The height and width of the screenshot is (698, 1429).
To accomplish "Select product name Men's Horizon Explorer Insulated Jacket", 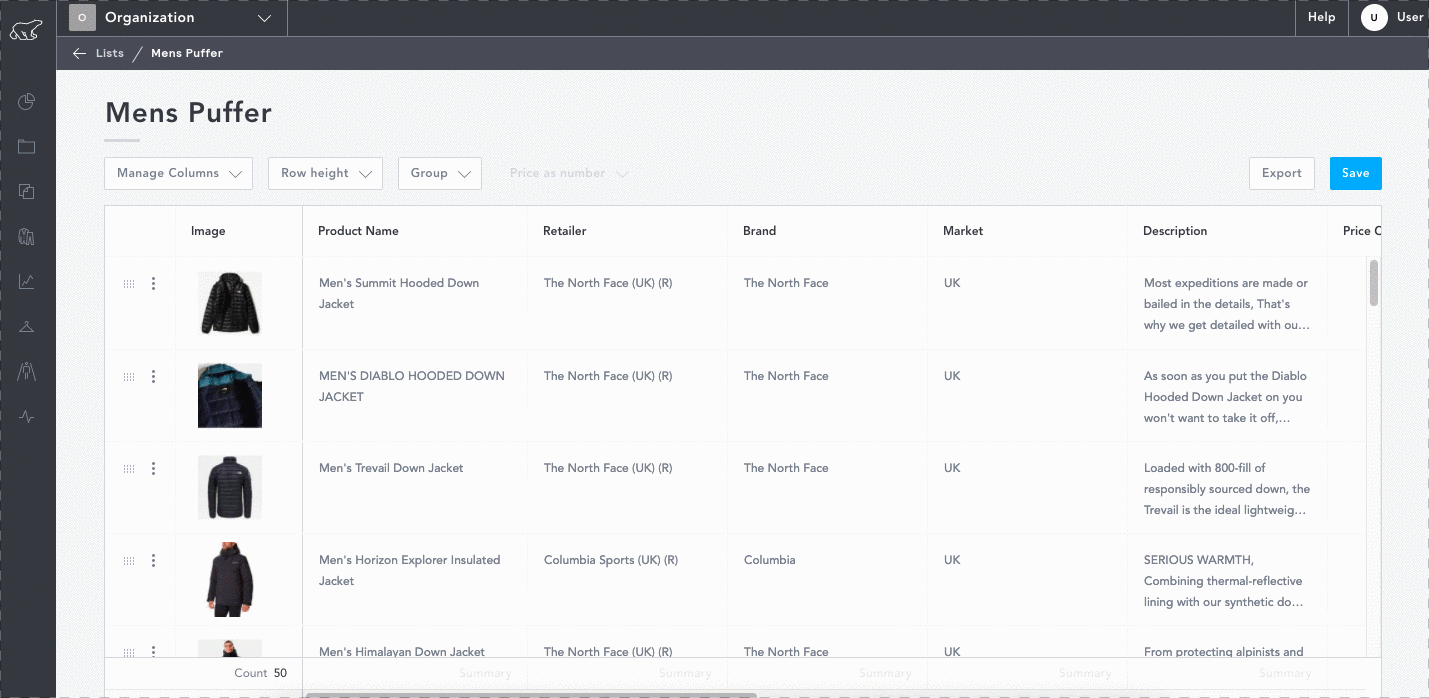I will pyautogui.click(x=410, y=571).
